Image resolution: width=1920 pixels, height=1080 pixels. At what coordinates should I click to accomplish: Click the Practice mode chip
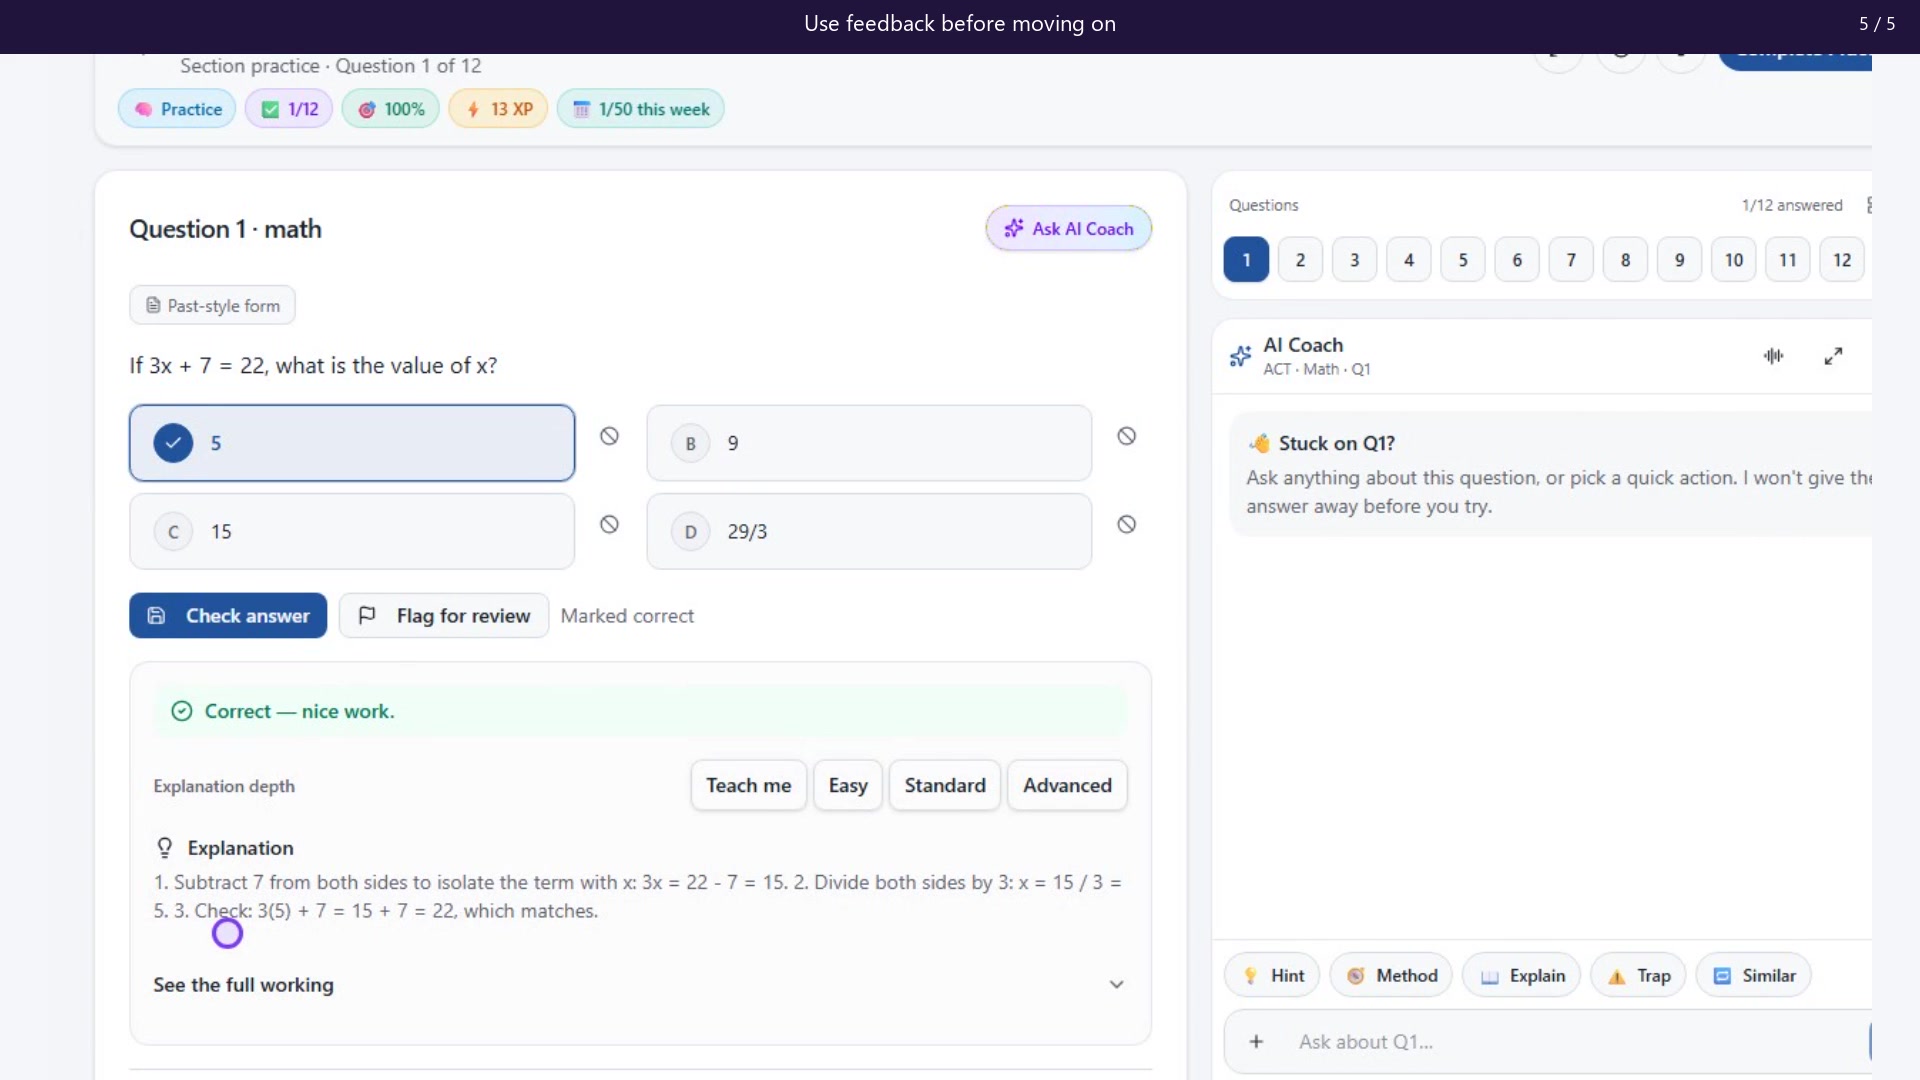[177, 109]
